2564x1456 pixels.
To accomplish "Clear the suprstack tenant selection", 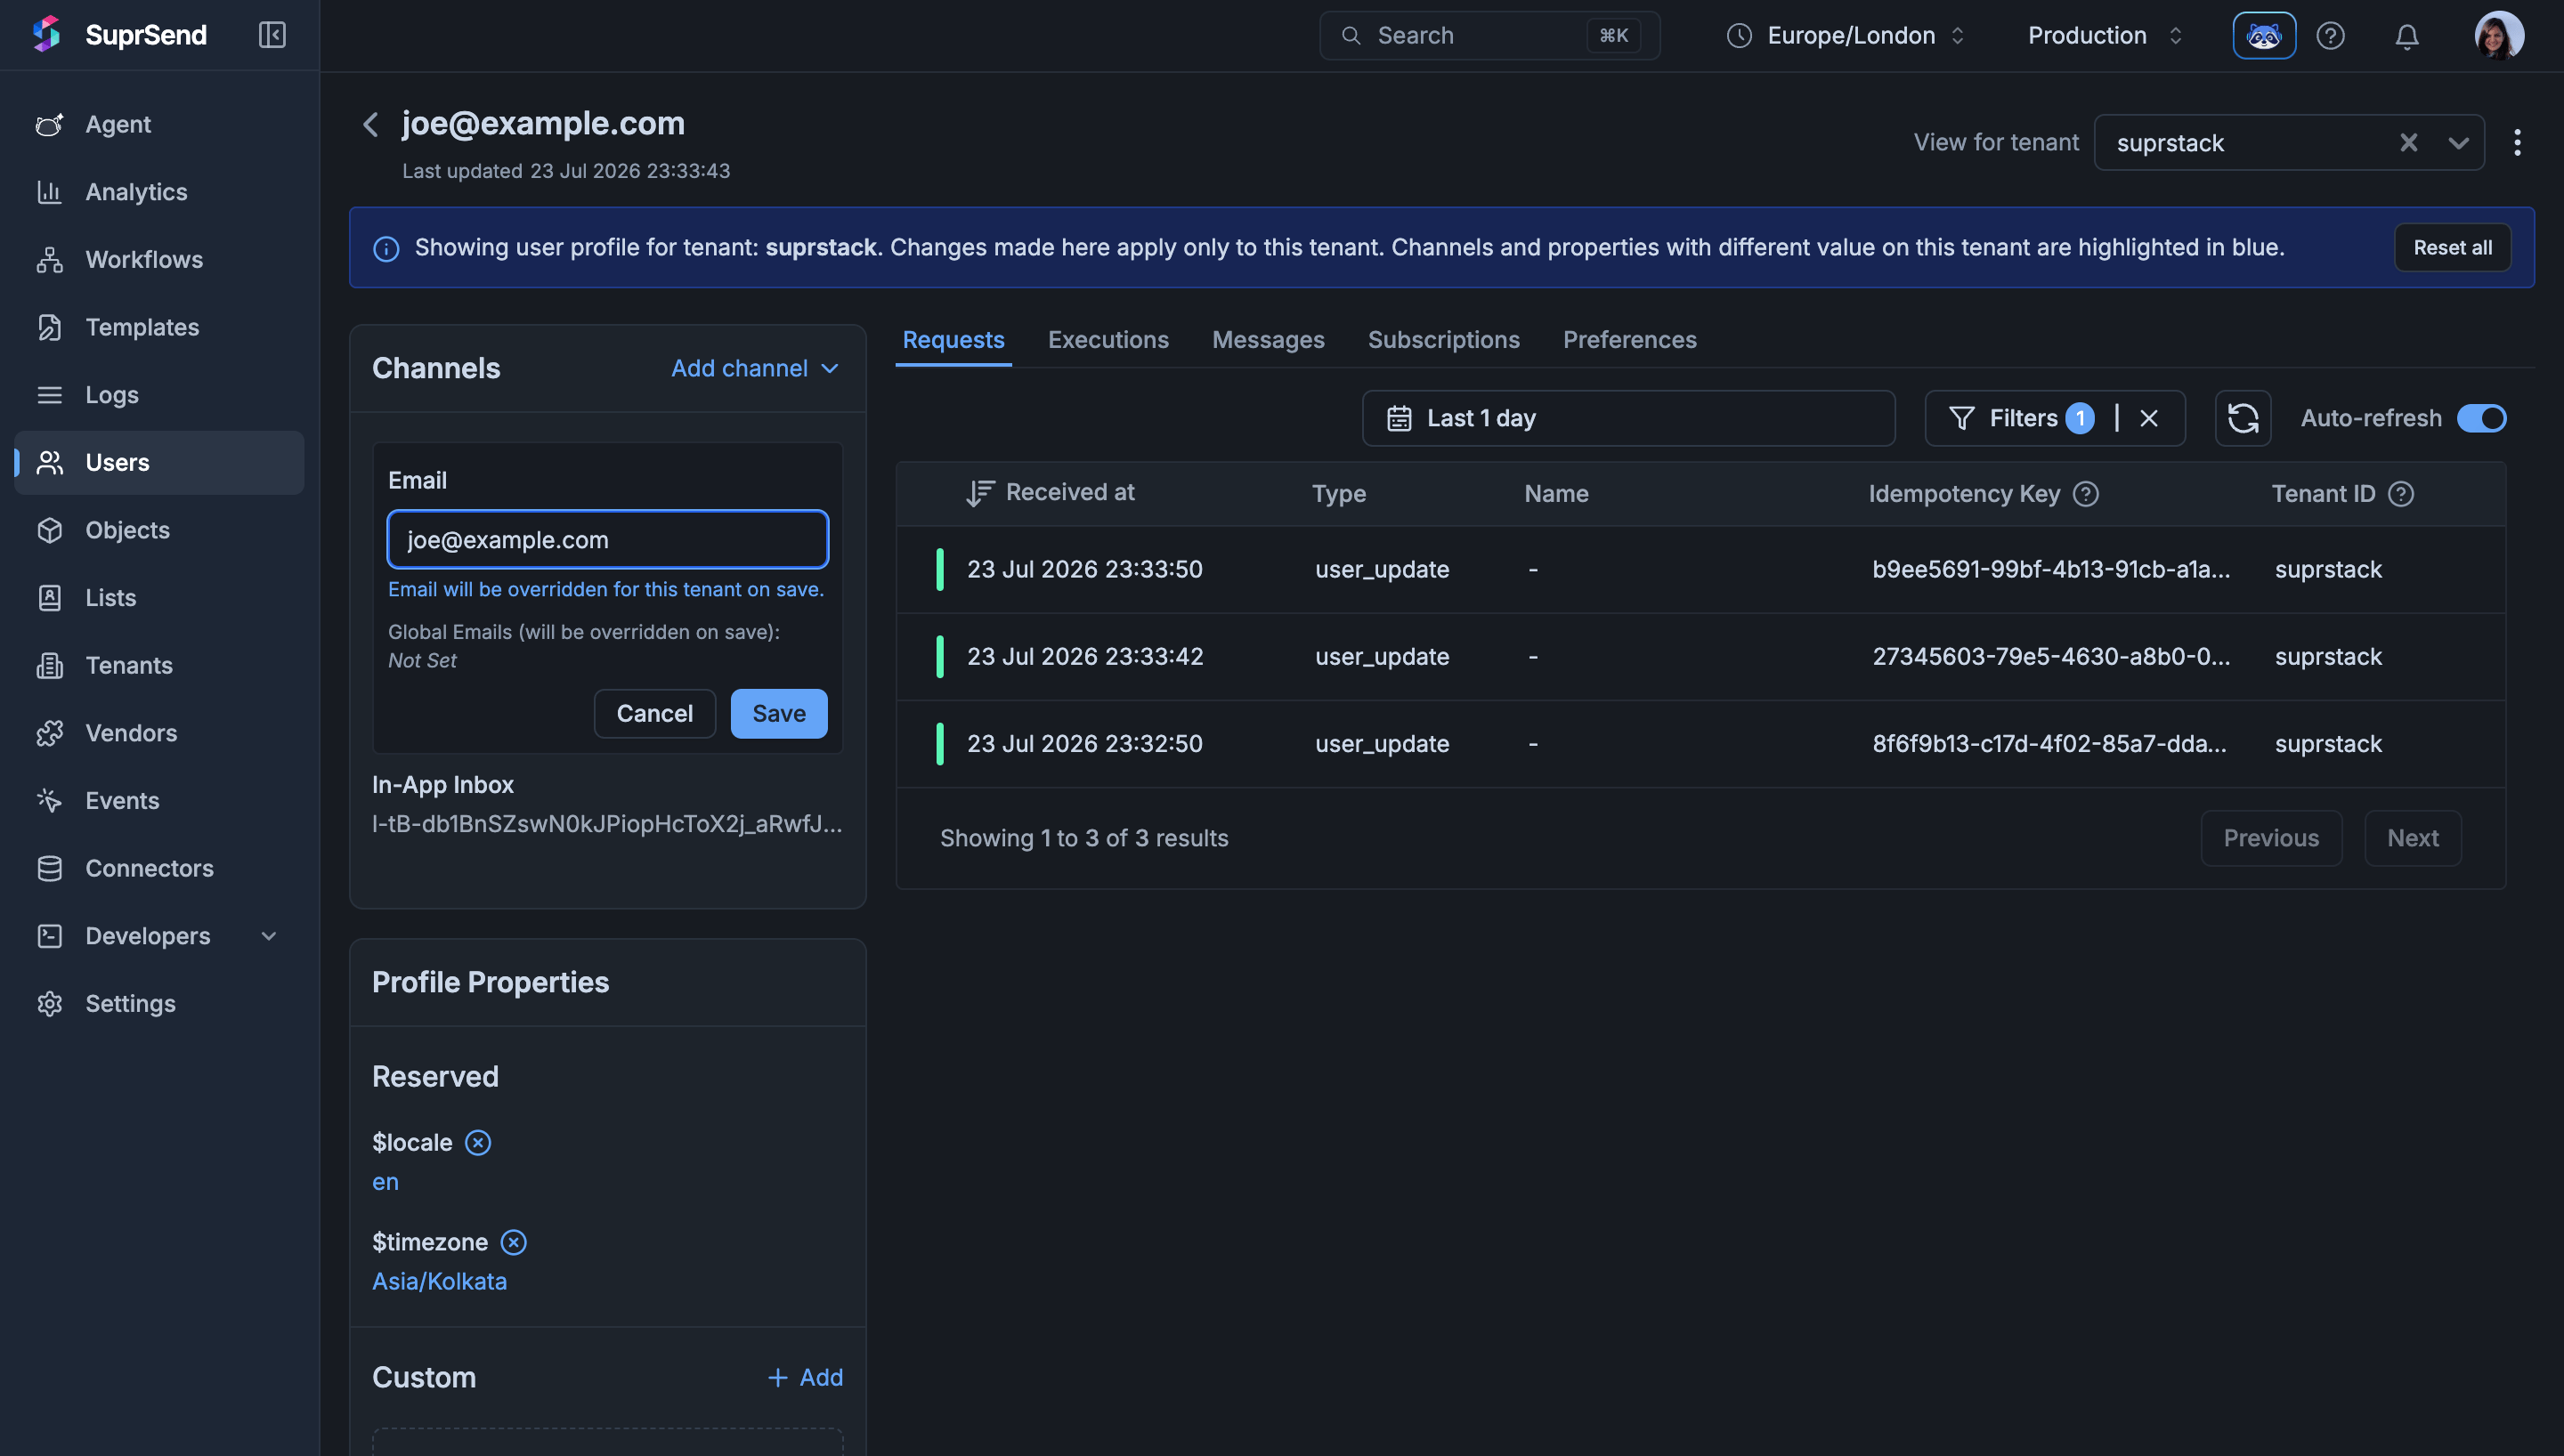I will 2409,143.
